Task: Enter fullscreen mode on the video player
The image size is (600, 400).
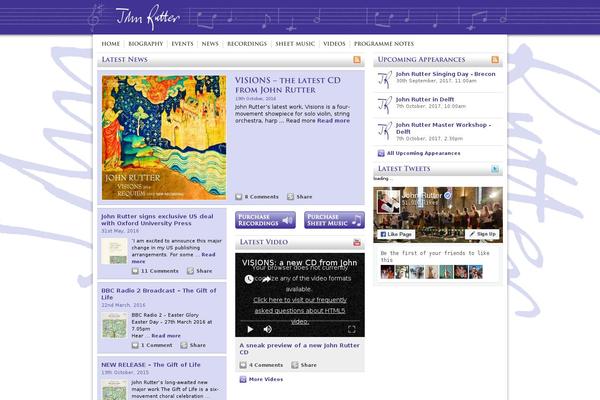Action: click(352, 329)
